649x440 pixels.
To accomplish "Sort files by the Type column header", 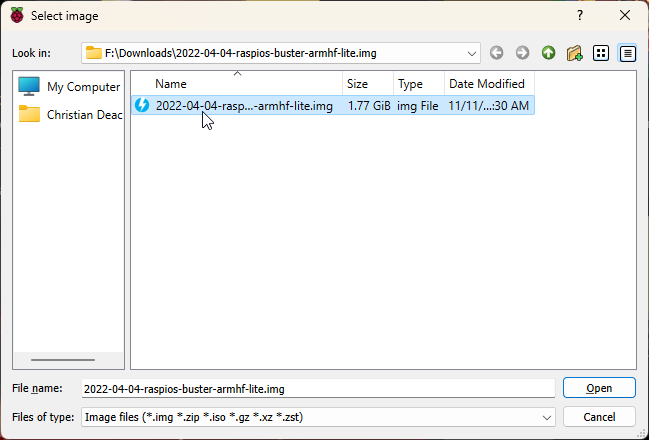I will point(419,84).
